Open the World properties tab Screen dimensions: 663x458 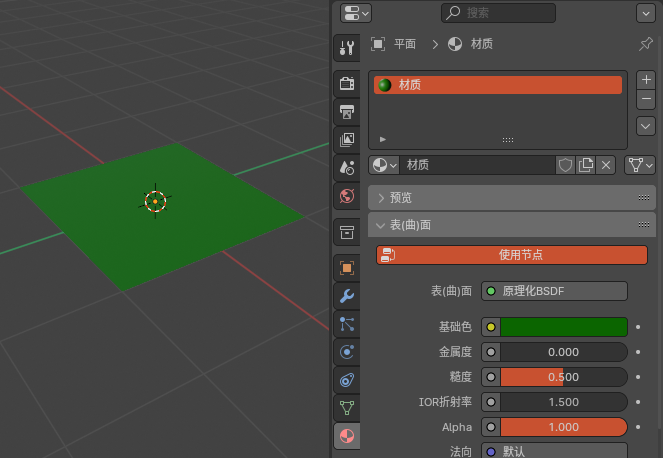[347, 196]
